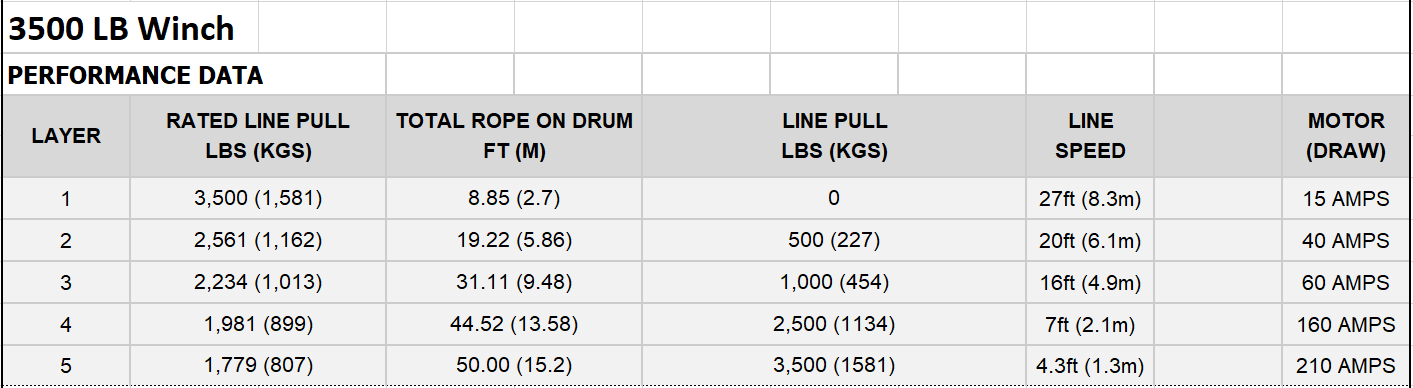Select the 50.00 (15.2) rope cell
The height and width of the screenshot is (388, 1413).
click(x=514, y=365)
